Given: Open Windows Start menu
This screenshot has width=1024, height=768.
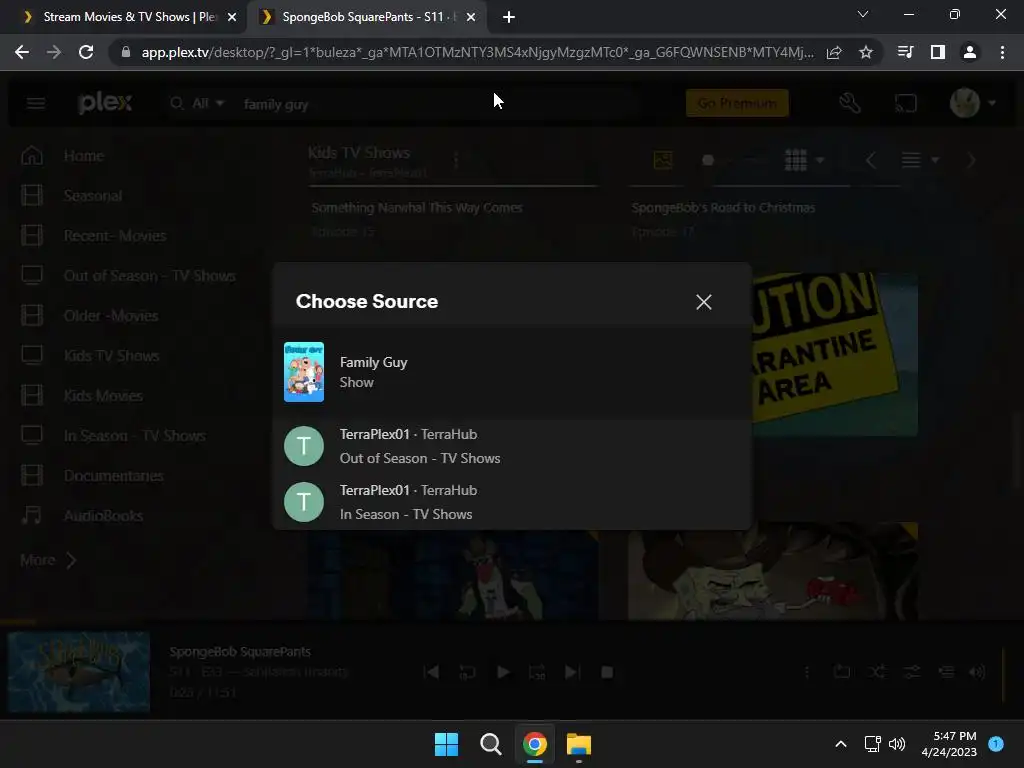Looking at the screenshot, I should (x=447, y=744).
